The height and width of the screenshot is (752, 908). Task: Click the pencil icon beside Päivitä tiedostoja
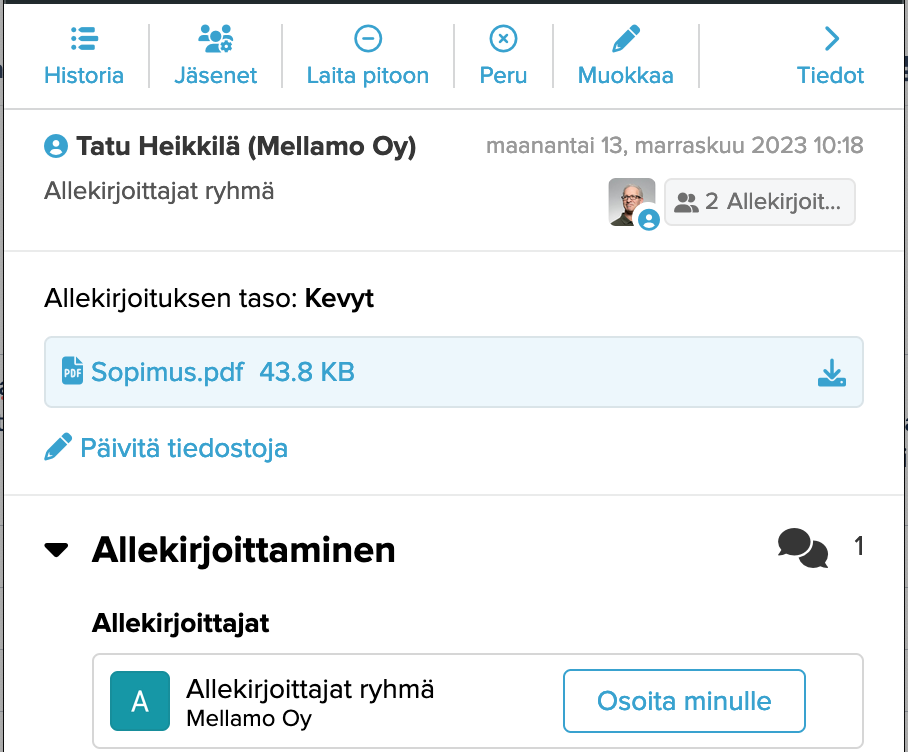(58, 447)
